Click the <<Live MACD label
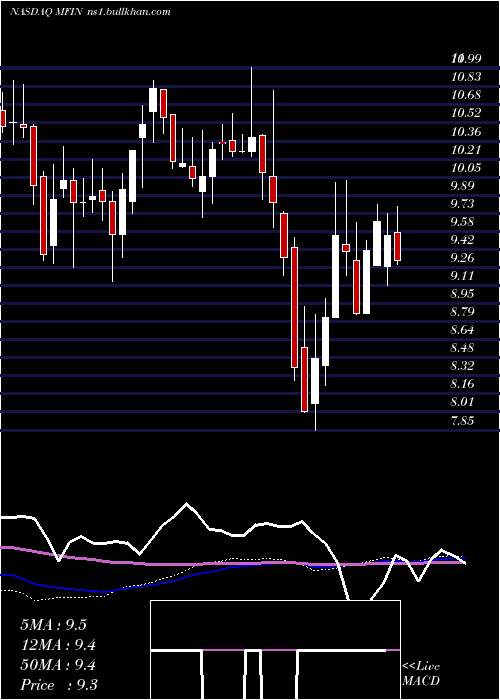Image resolution: width=500 pixels, height=700 pixels. 421,674
